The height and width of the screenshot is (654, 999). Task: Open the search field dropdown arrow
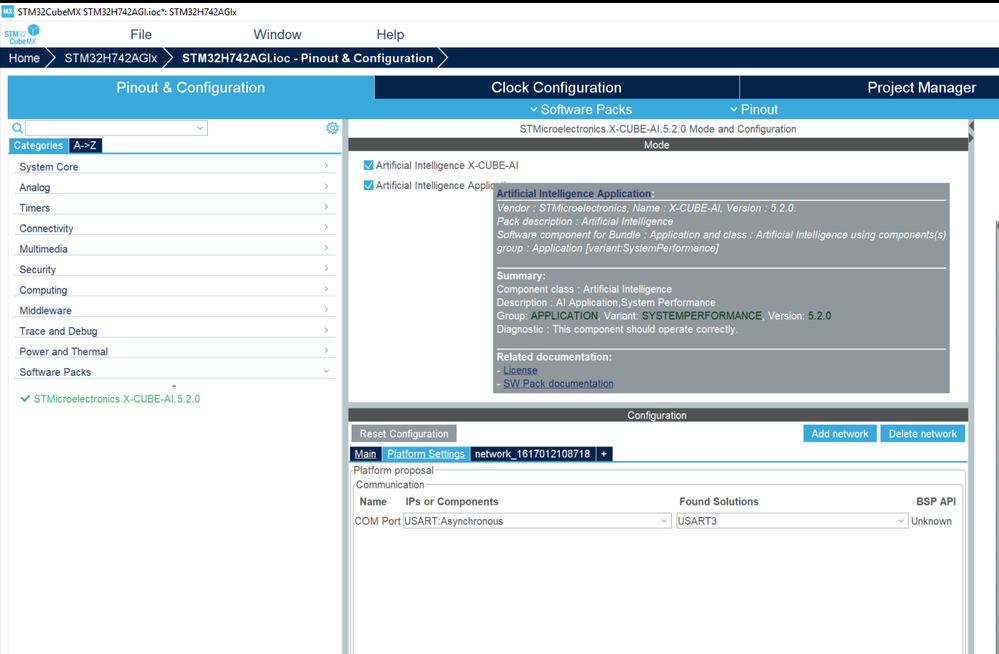(x=200, y=128)
